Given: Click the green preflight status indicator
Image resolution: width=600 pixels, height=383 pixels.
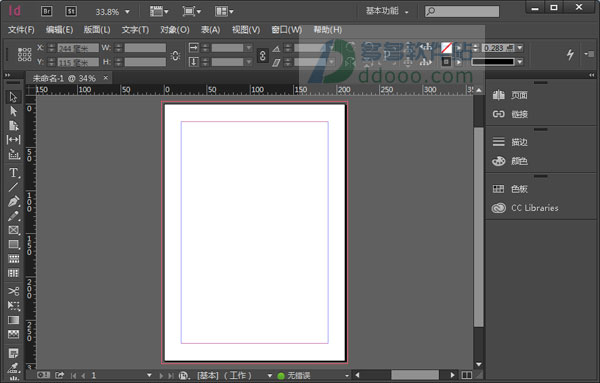Looking at the screenshot, I should pyautogui.click(x=281, y=376).
